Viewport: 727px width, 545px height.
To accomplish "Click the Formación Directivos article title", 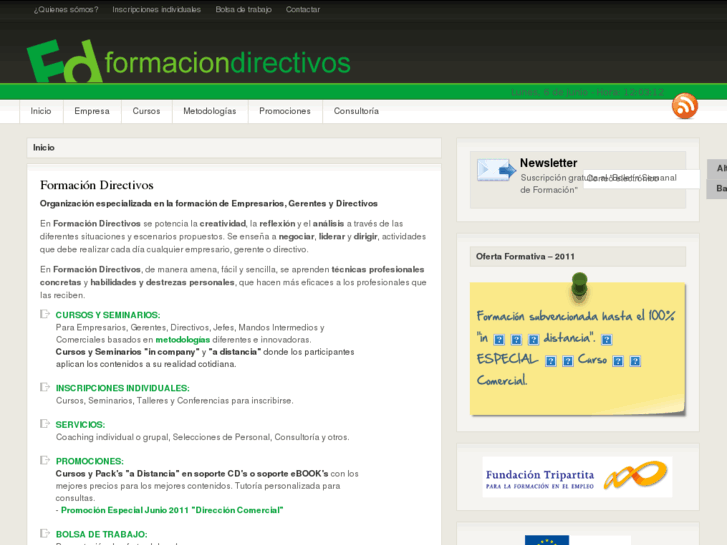I will click(96, 185).
